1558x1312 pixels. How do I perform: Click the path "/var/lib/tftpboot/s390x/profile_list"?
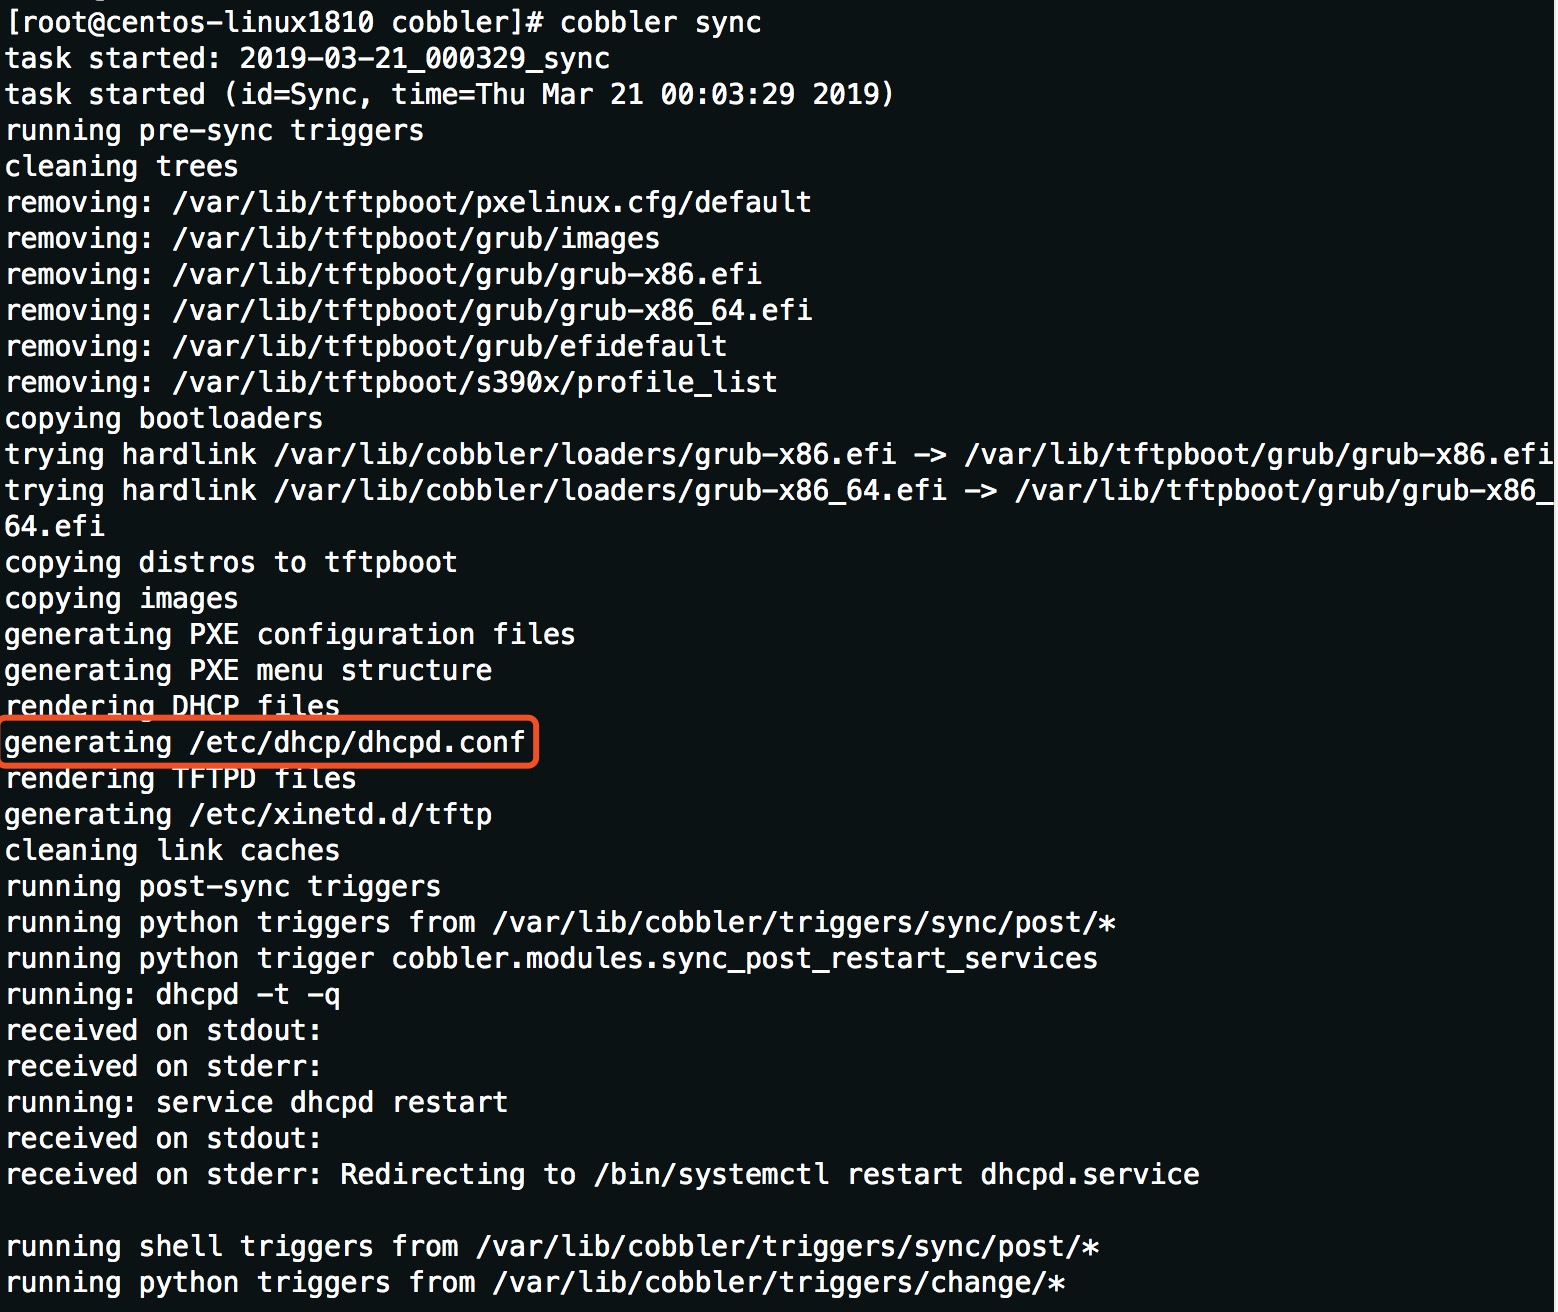[x=474, y=382]
